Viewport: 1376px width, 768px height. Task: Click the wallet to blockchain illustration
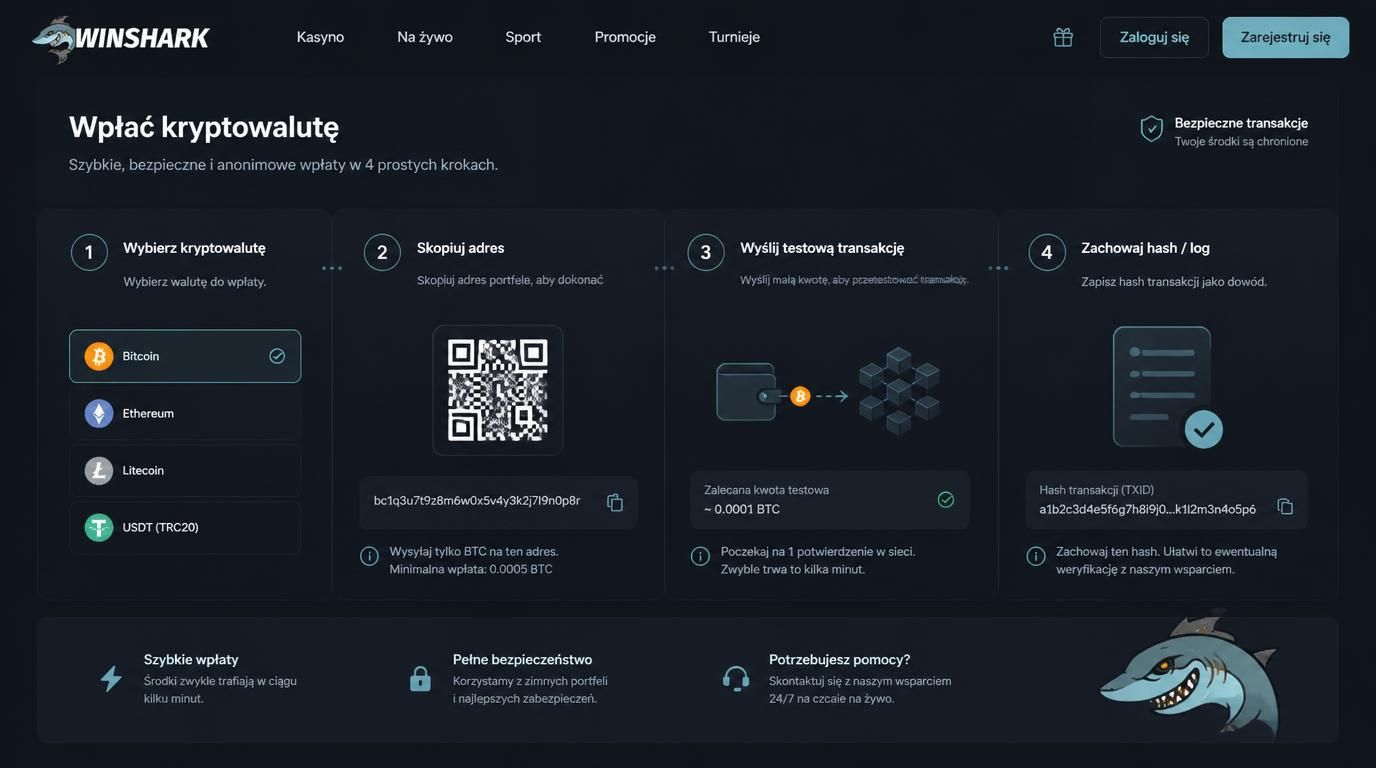coord(829,391)
